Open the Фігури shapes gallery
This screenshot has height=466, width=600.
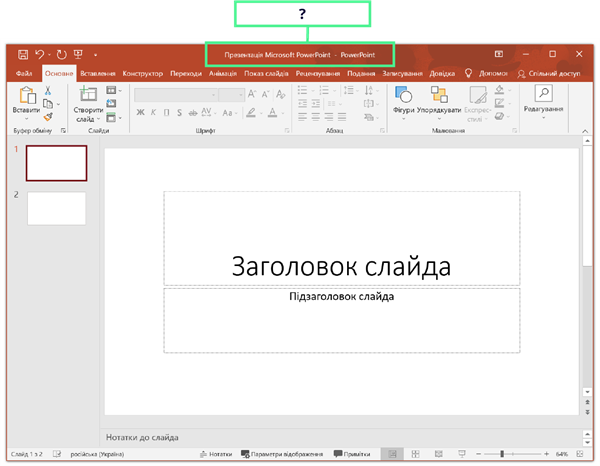(403, 104)
